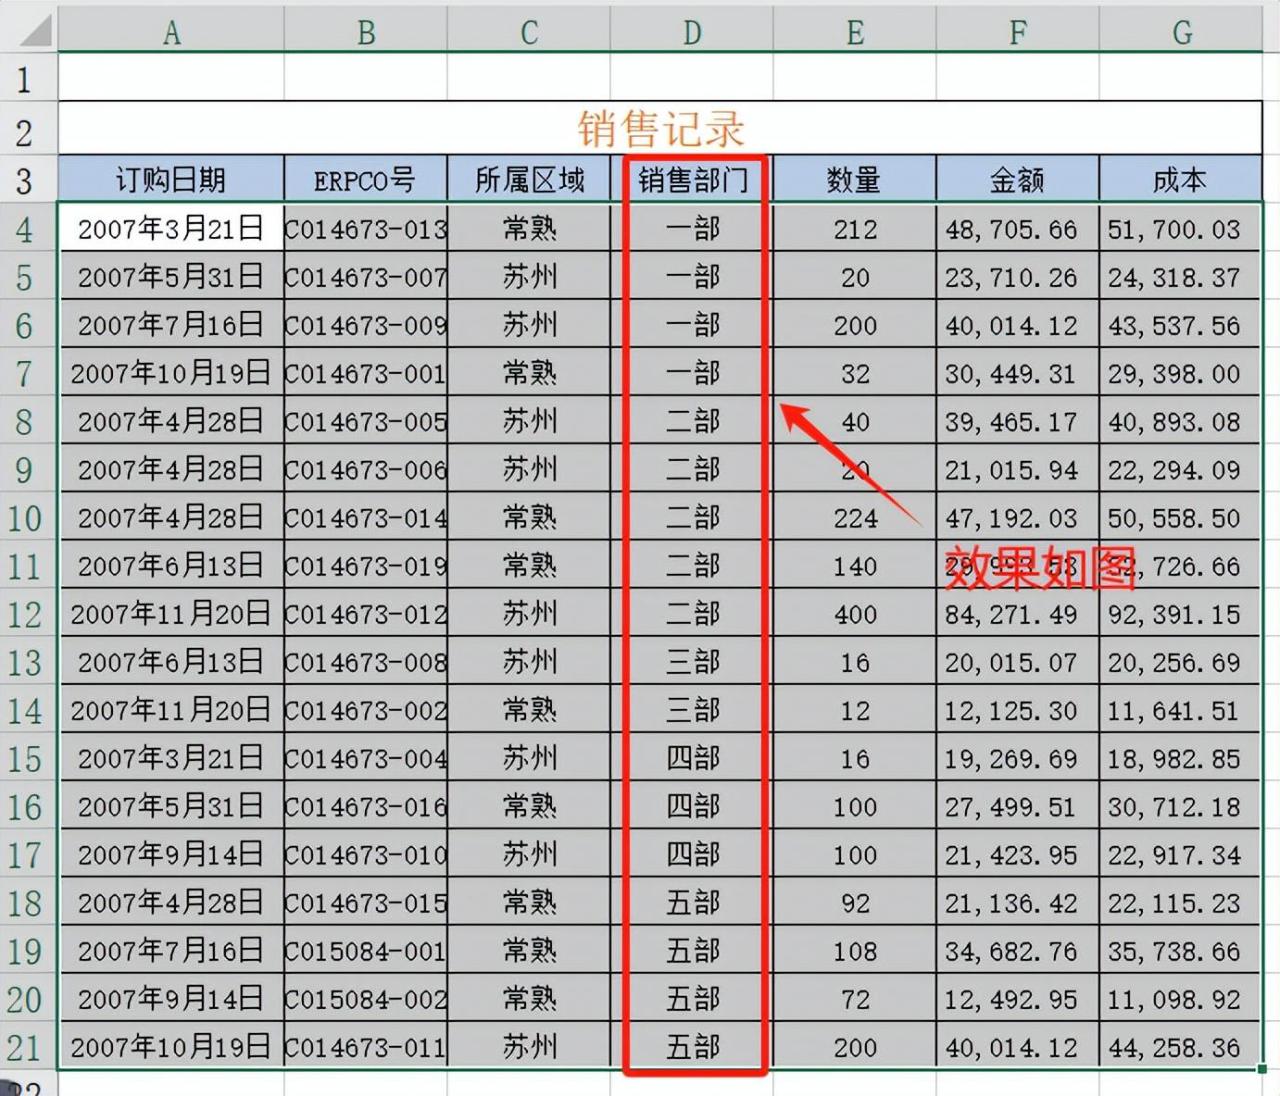Select amount cell 34,682.76
This screenshot has width=1280, height=1096.
[1018, 950]
